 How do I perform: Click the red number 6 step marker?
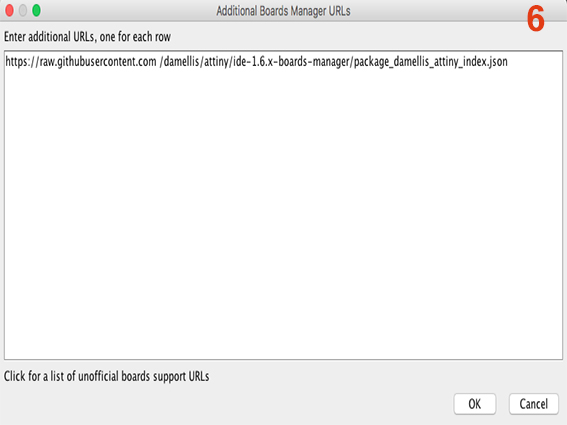(536, 19)
